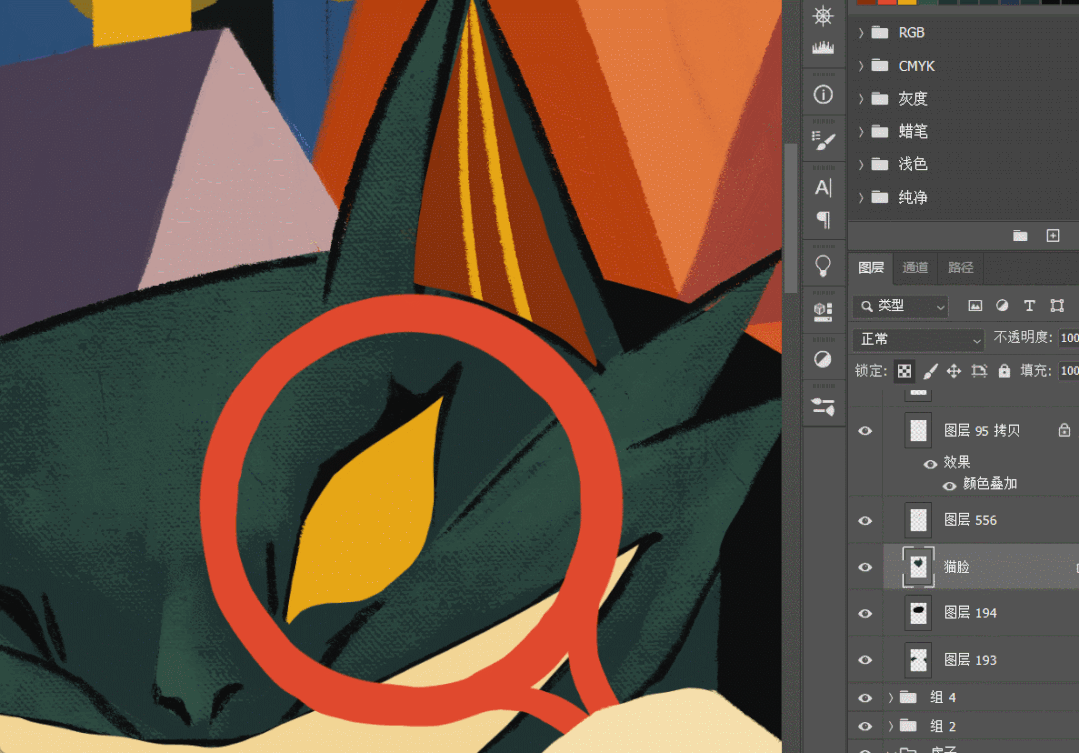Image resolution: width=1079 pixels, height=753 pixels.
Task: Expand the 纯净 swatch folder
Action: pyautogui.click(x=861, y=198)
